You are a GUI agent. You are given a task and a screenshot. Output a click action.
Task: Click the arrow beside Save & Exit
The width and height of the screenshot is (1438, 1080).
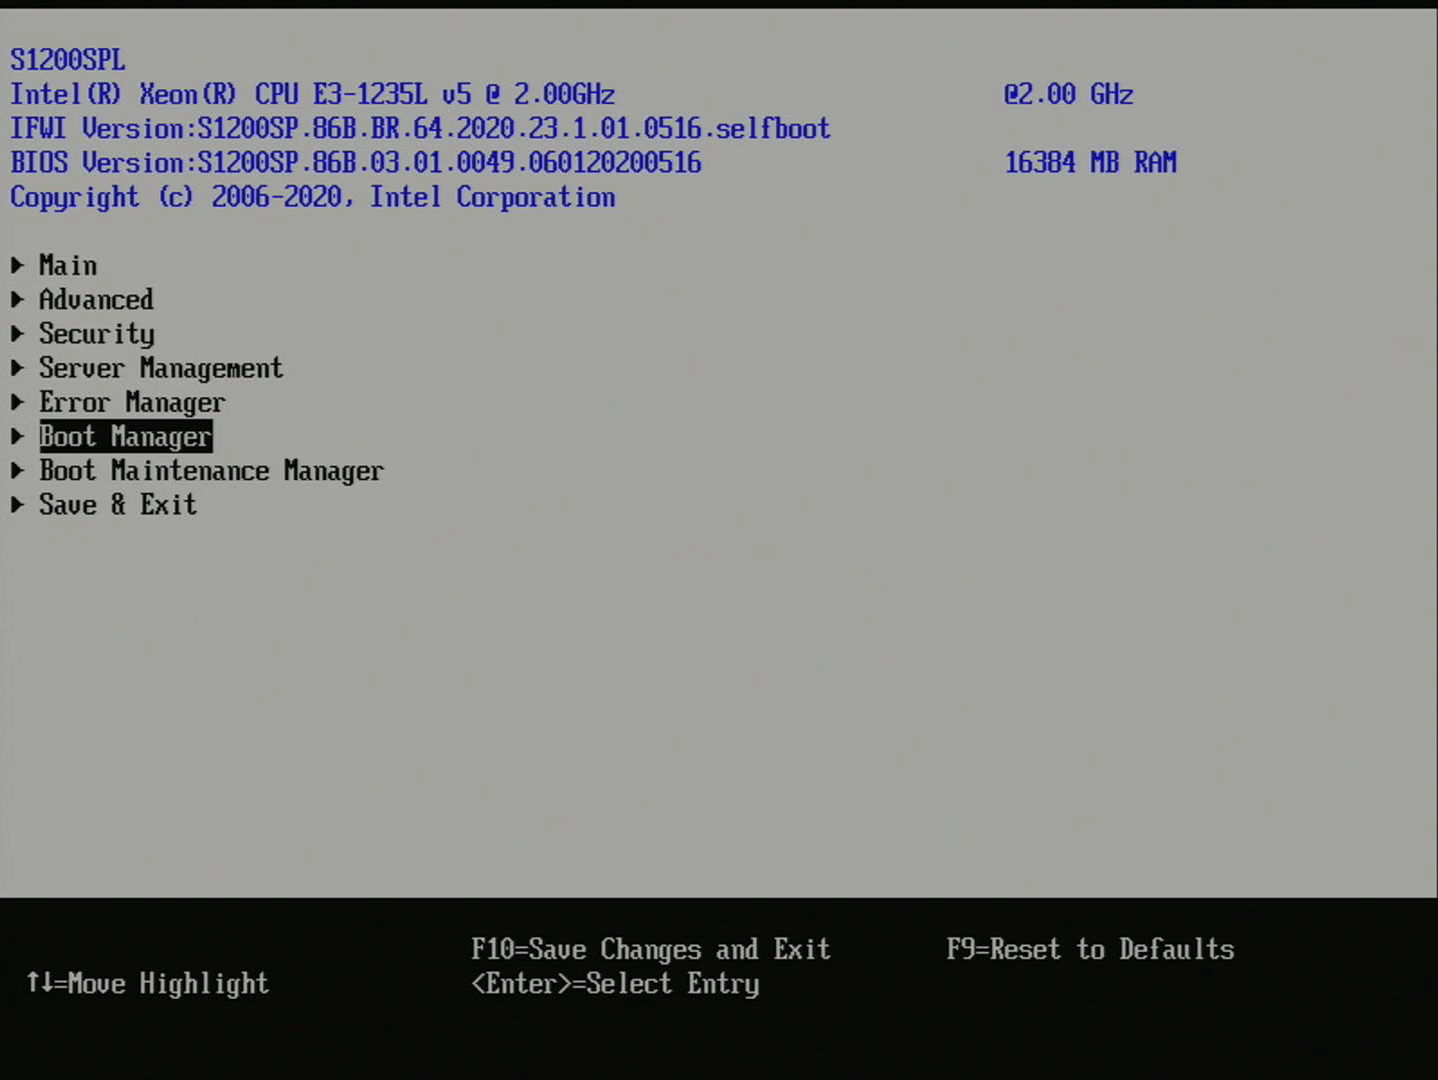pyautogui.click(x=17, y=504)
